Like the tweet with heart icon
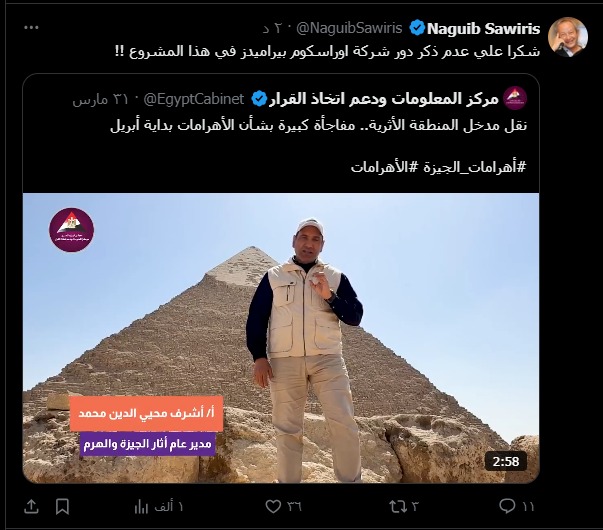Image resolution: width=603 pixels, height=530 pixels. 273,507
